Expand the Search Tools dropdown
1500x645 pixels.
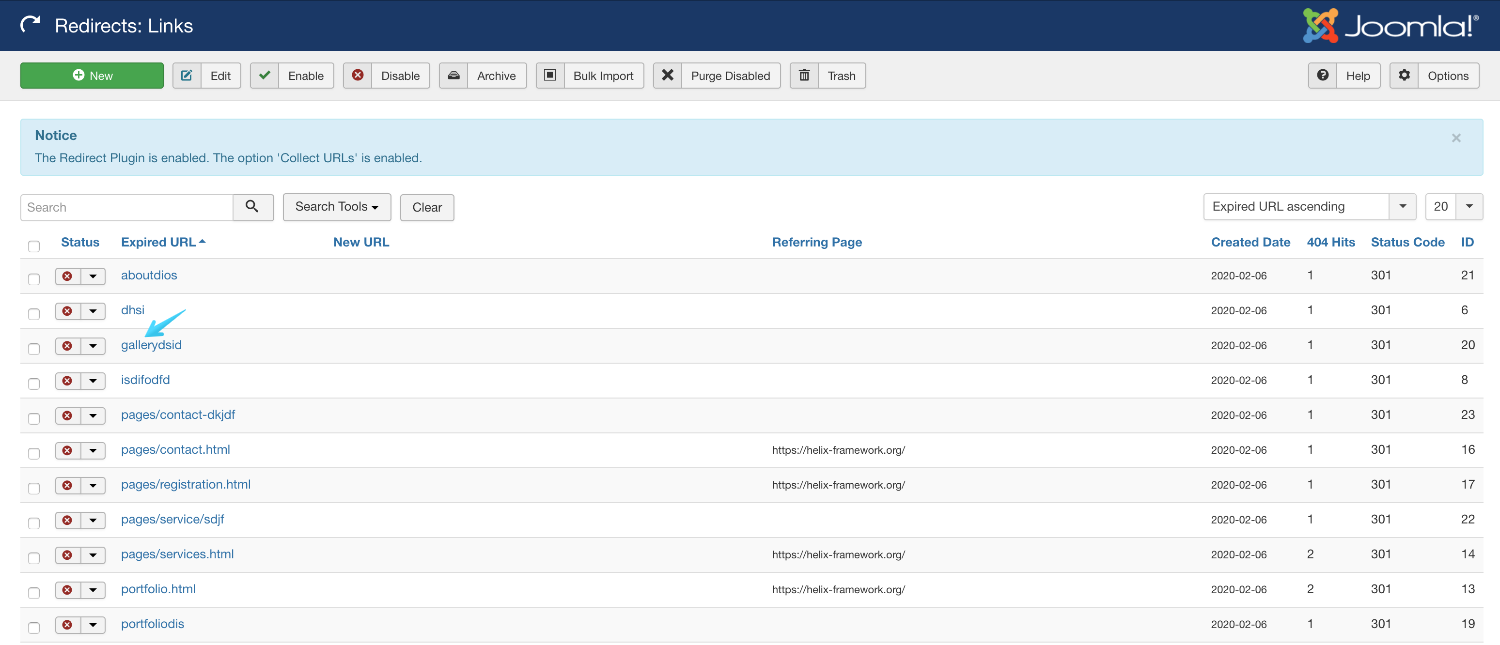tap(336, 207)
